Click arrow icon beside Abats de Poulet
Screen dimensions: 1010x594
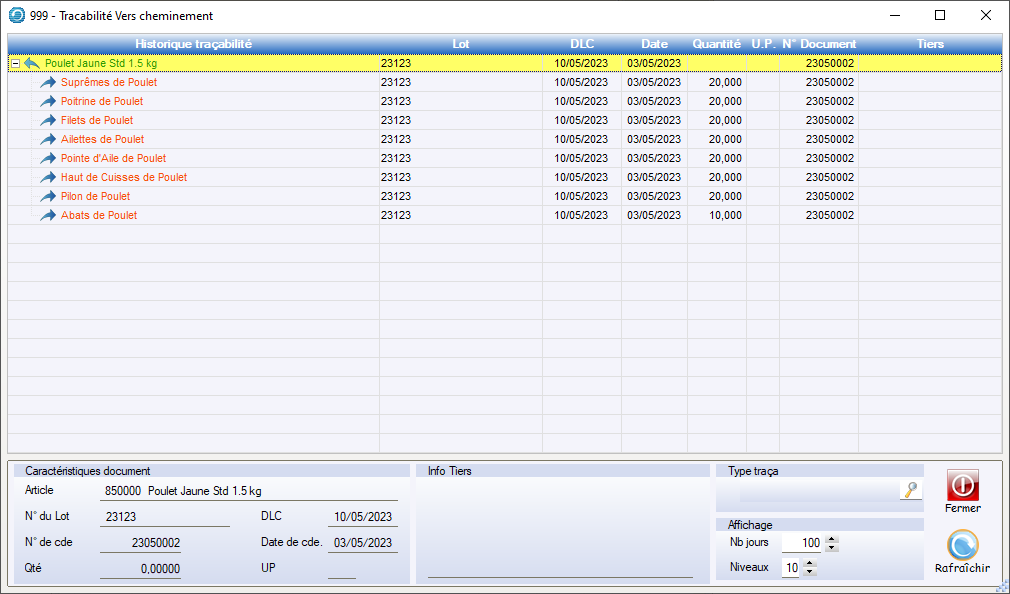click(x=48, y=215)
